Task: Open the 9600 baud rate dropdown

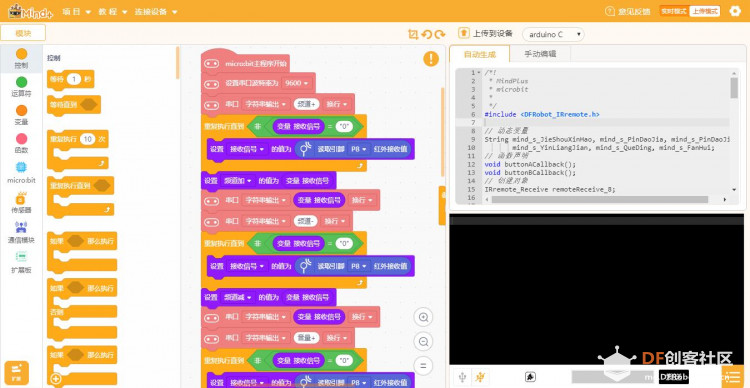Action: [297, 83]
